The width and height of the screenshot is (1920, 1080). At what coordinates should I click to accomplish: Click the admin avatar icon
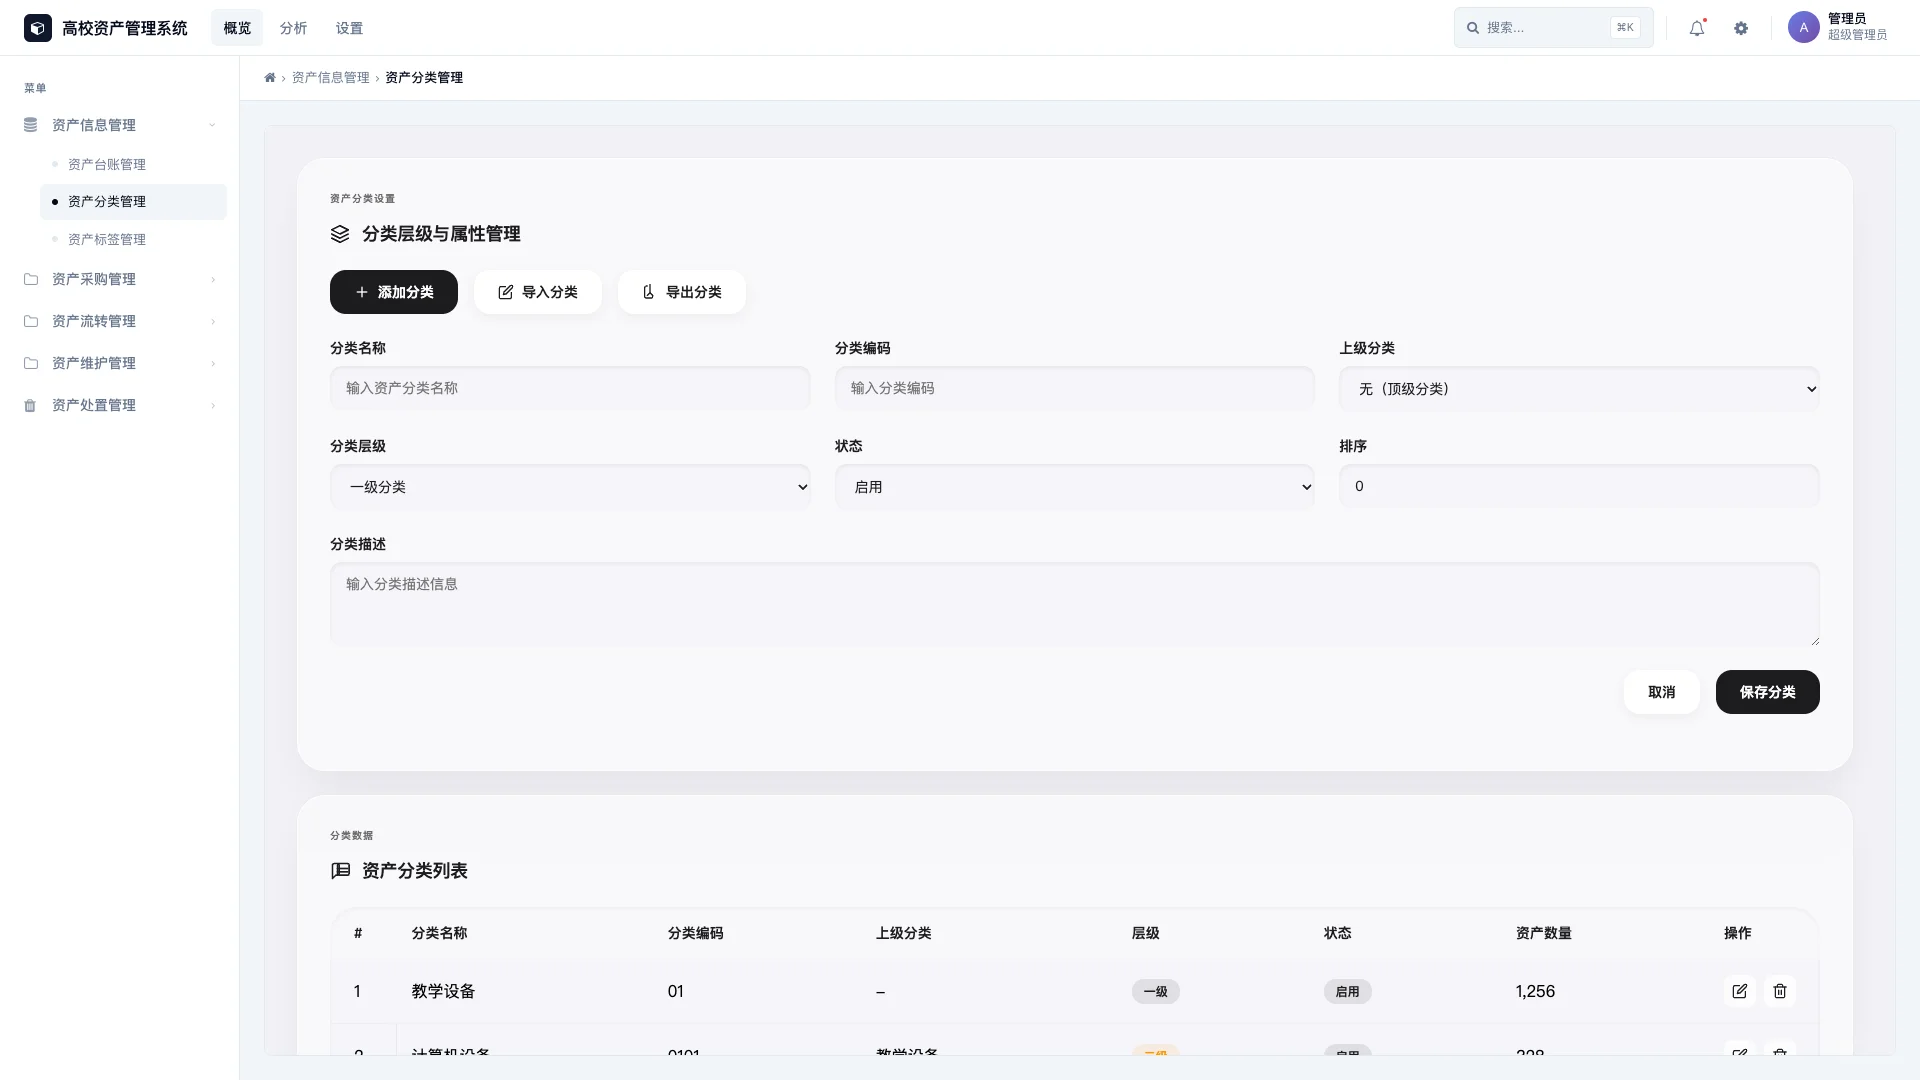(1803, 27)
